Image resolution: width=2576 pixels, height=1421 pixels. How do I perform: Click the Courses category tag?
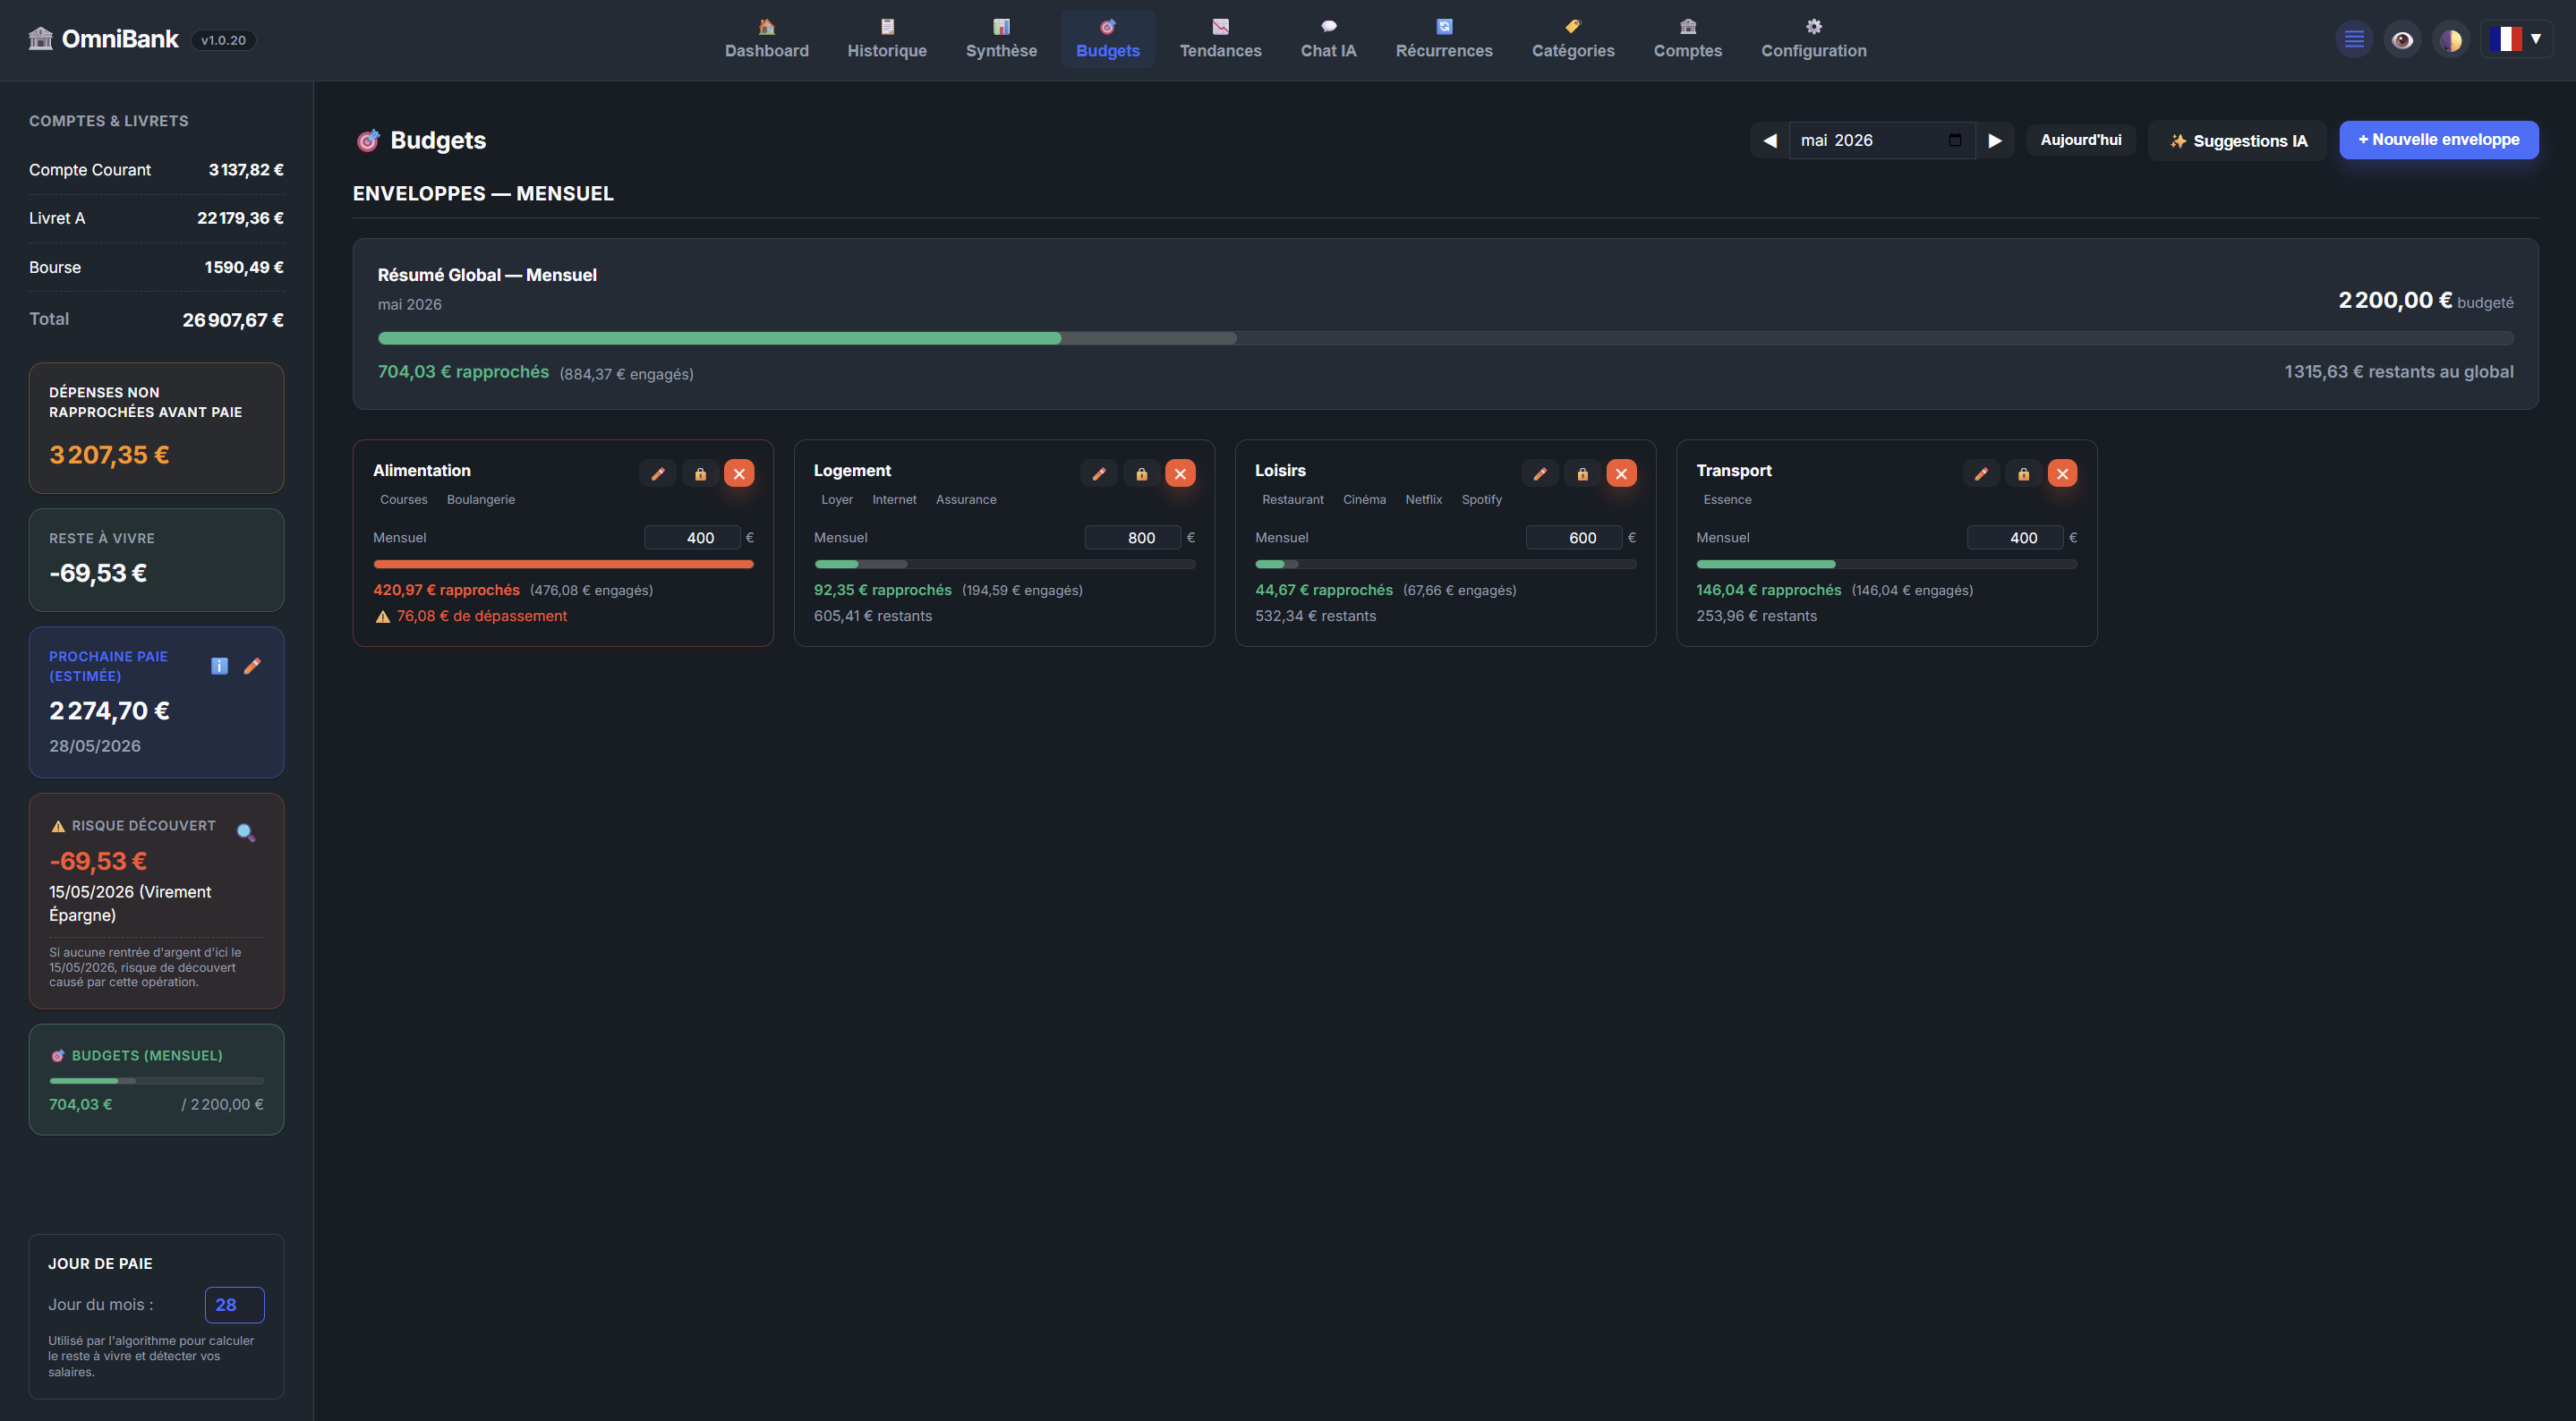[404, 499]
